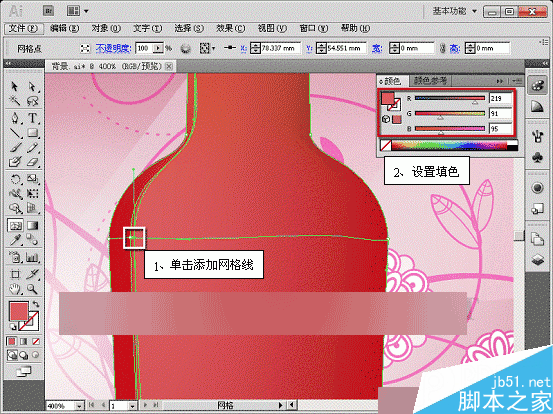Image resolution: width=553 pixels, height=414 pixels.
Task: Open the Symbols panel club icon
Action: (x=537, y=158)
